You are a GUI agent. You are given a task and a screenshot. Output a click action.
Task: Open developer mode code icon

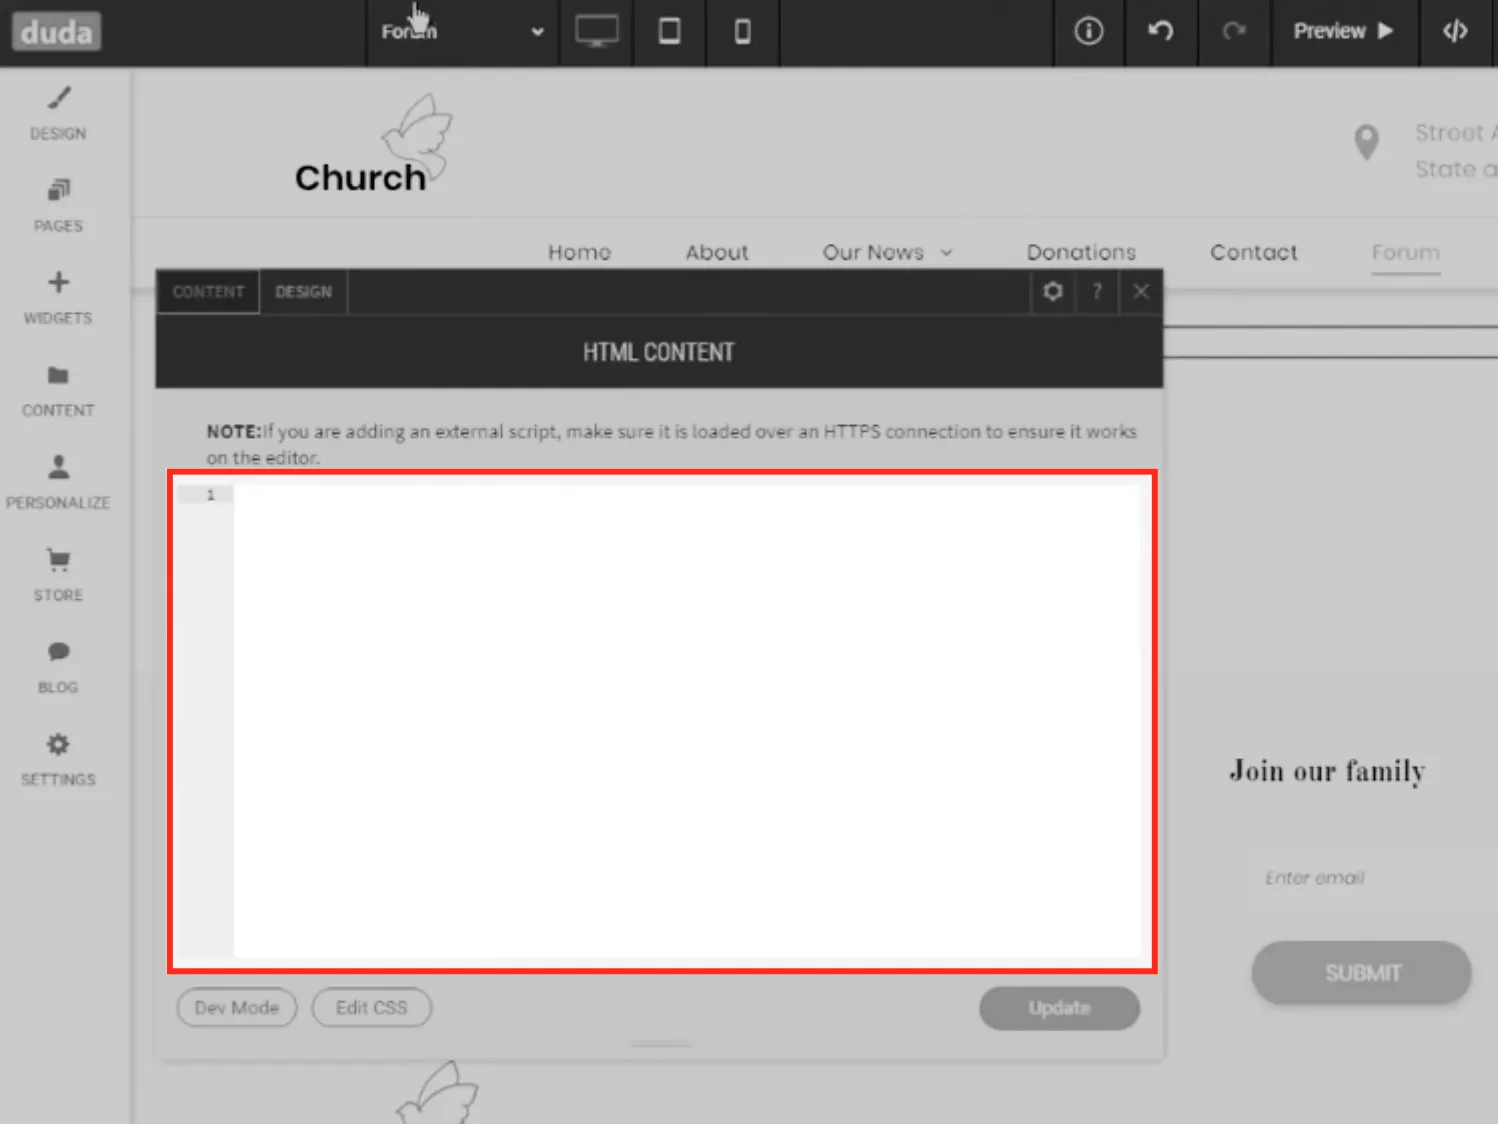(1455, 32)
